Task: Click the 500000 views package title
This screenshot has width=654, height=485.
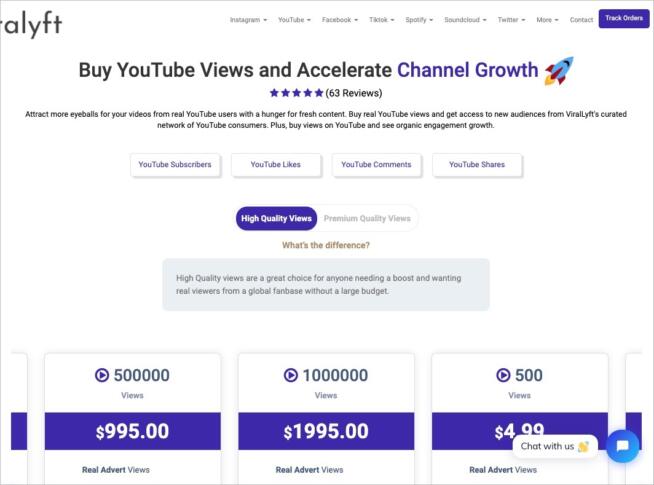Action: tap(141, 375)
